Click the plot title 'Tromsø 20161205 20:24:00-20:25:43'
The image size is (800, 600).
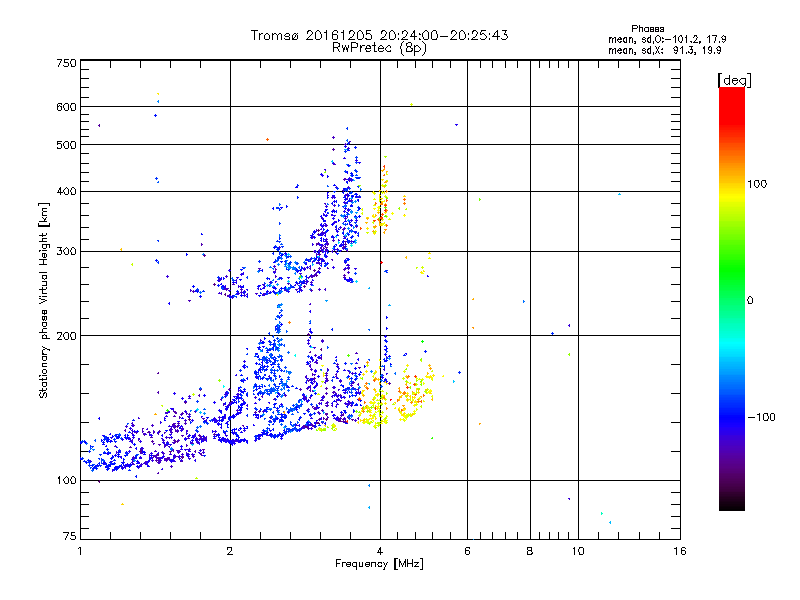(x=379, y=35)
